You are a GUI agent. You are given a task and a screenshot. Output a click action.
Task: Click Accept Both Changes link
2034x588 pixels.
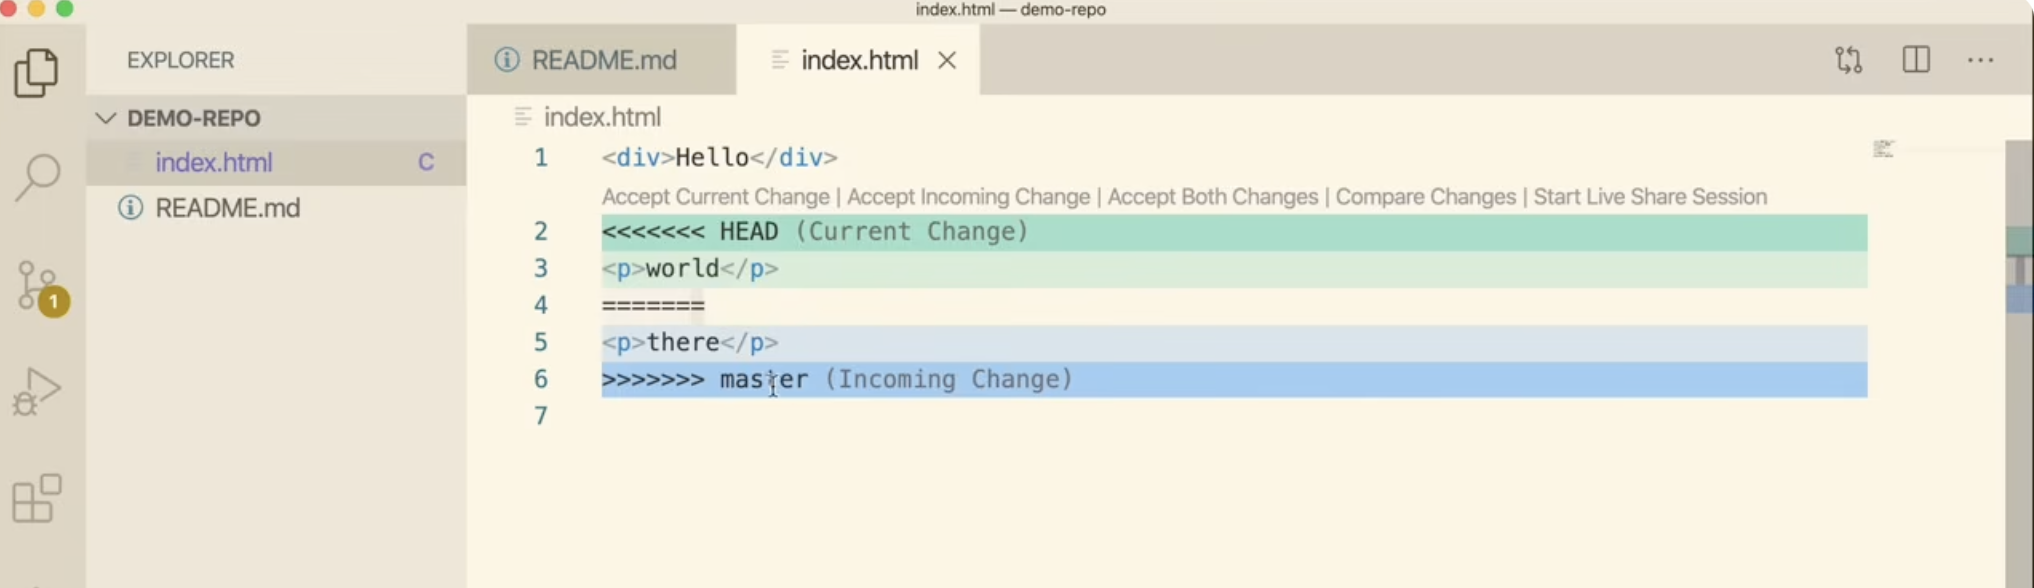coord(1212,197)
